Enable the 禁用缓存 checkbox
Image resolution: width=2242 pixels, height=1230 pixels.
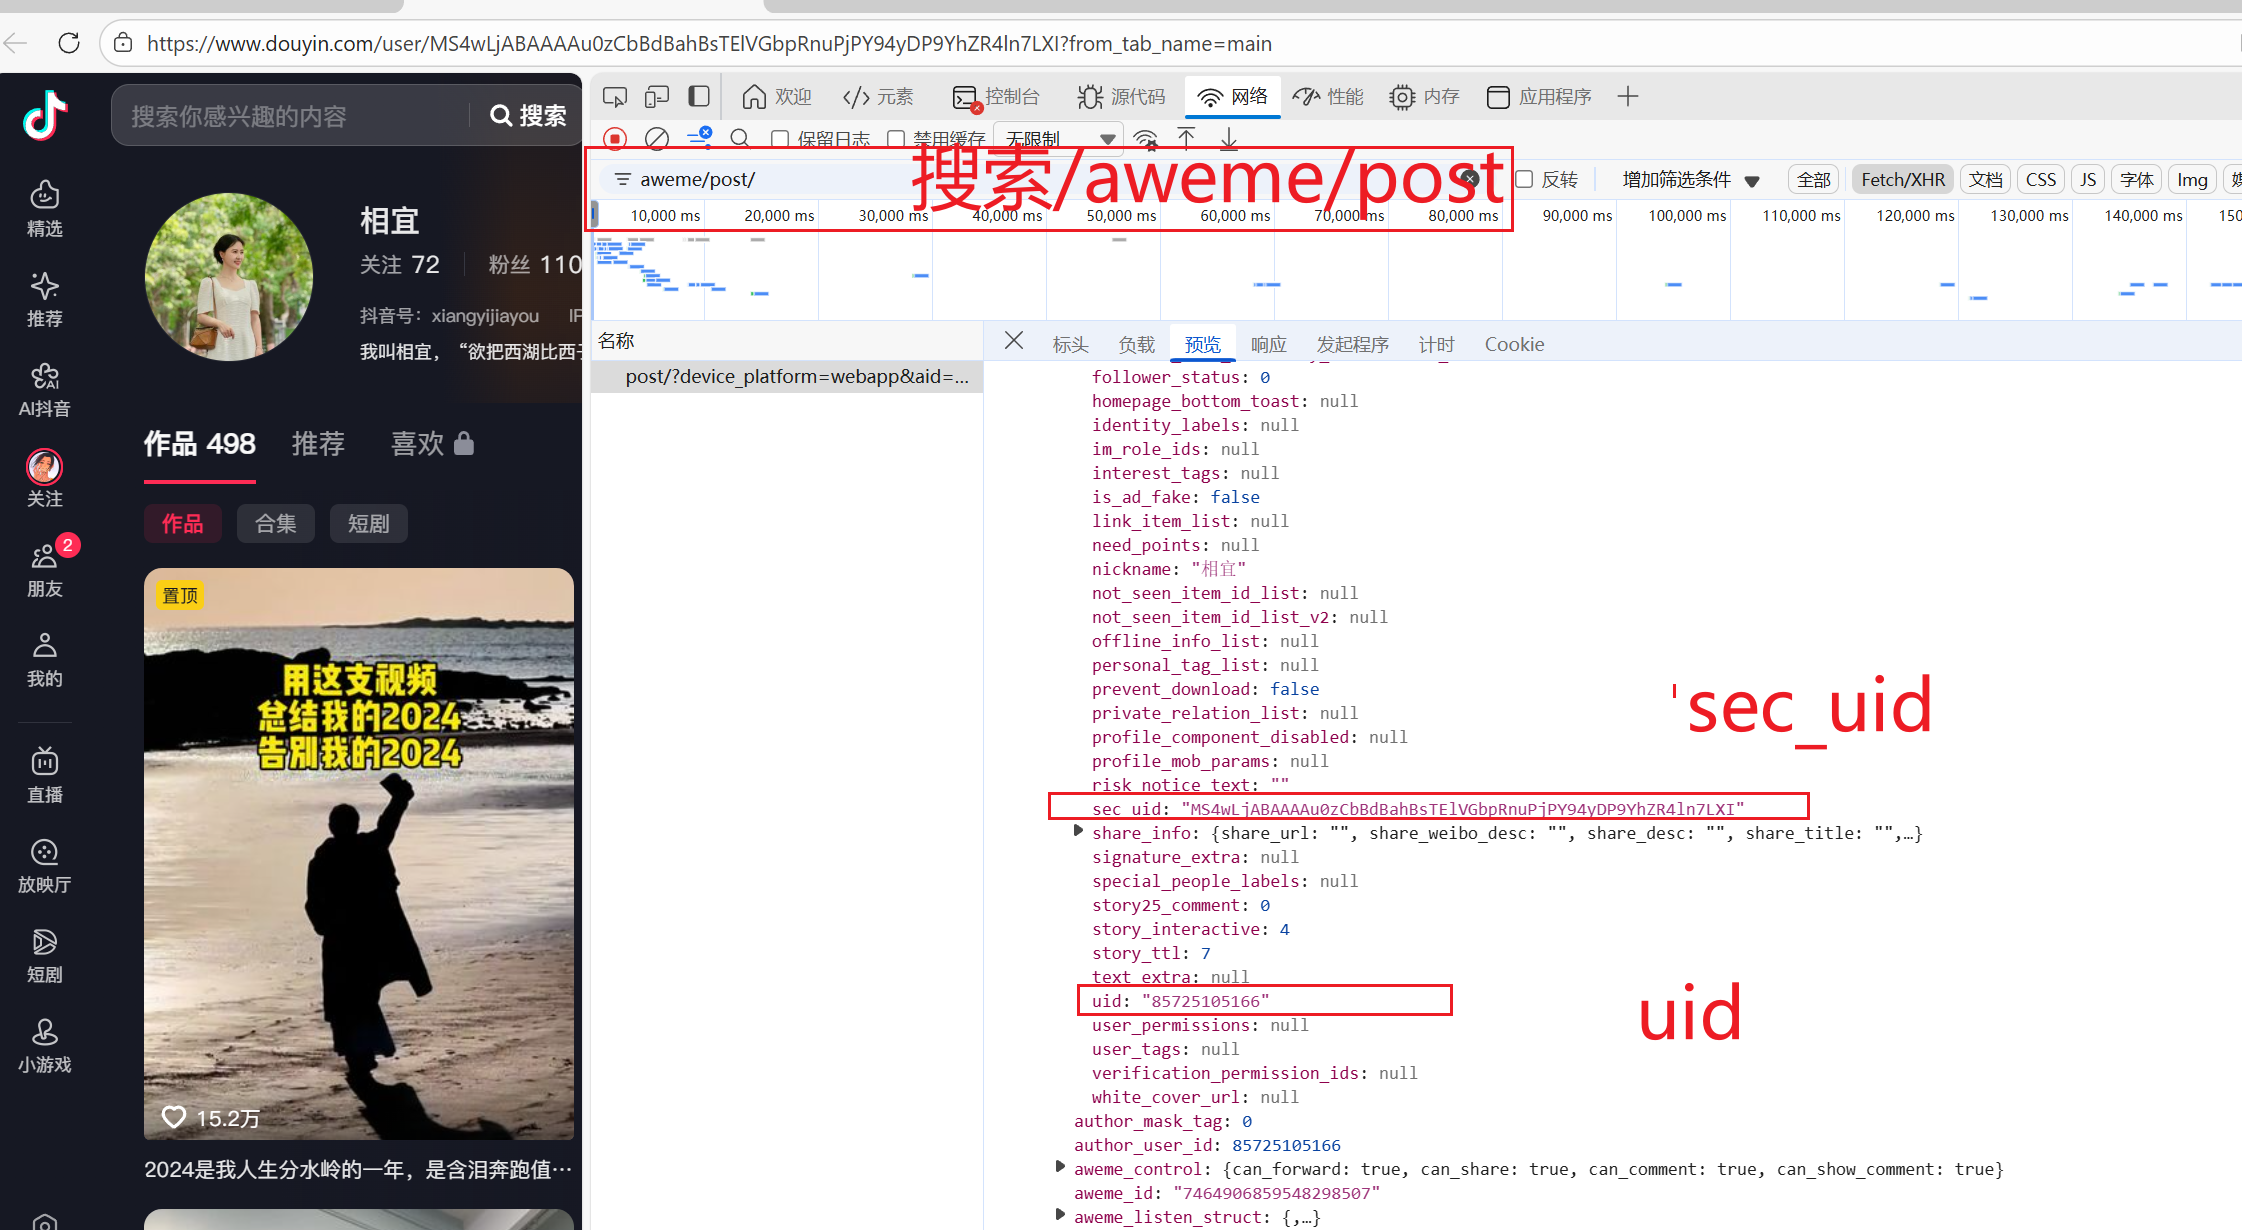pyautogui.click(x=896, y=139)
